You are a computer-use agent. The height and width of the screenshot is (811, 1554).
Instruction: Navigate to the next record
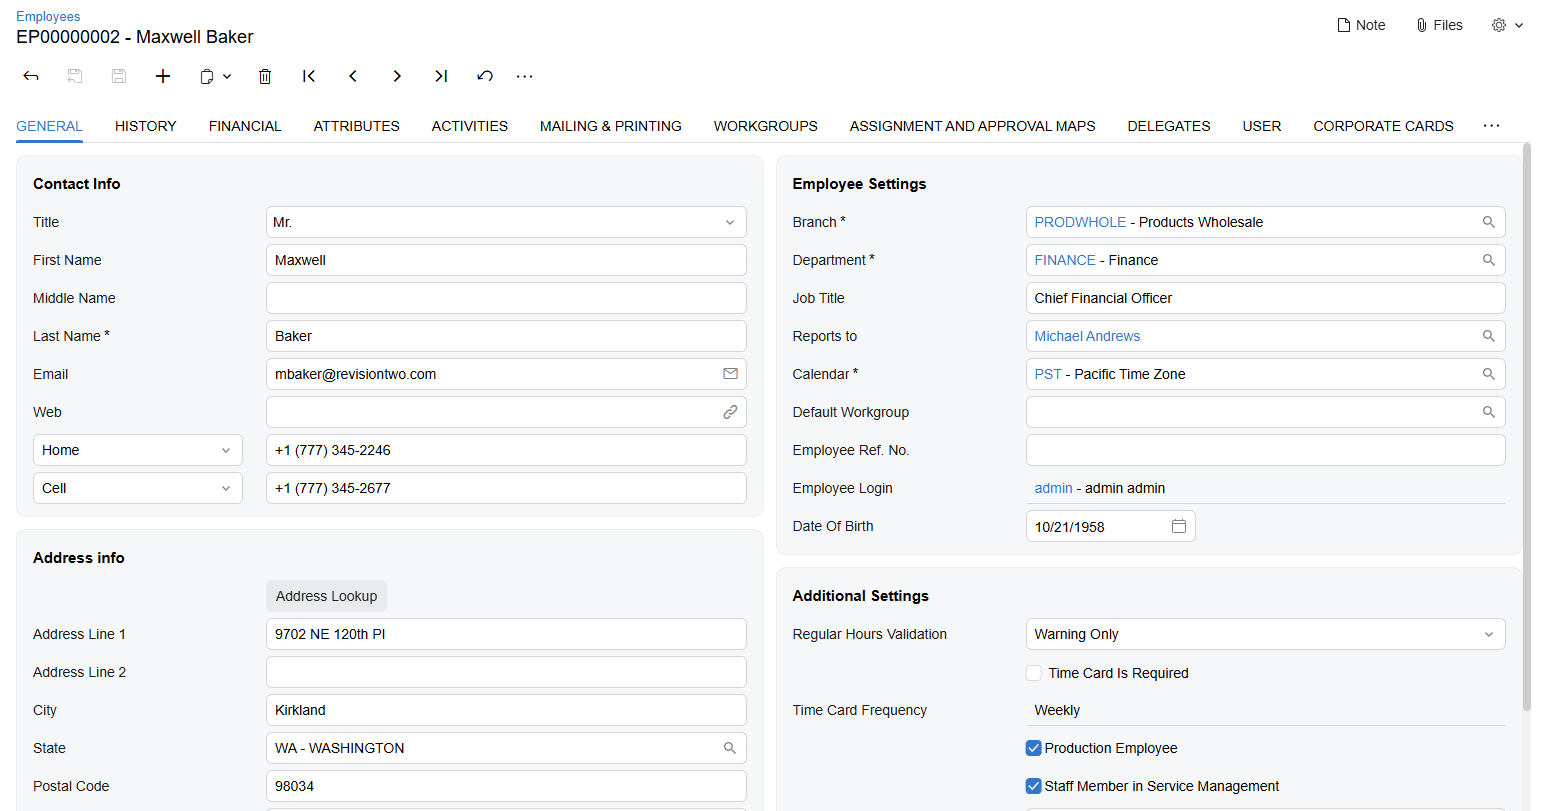point(397,76)
